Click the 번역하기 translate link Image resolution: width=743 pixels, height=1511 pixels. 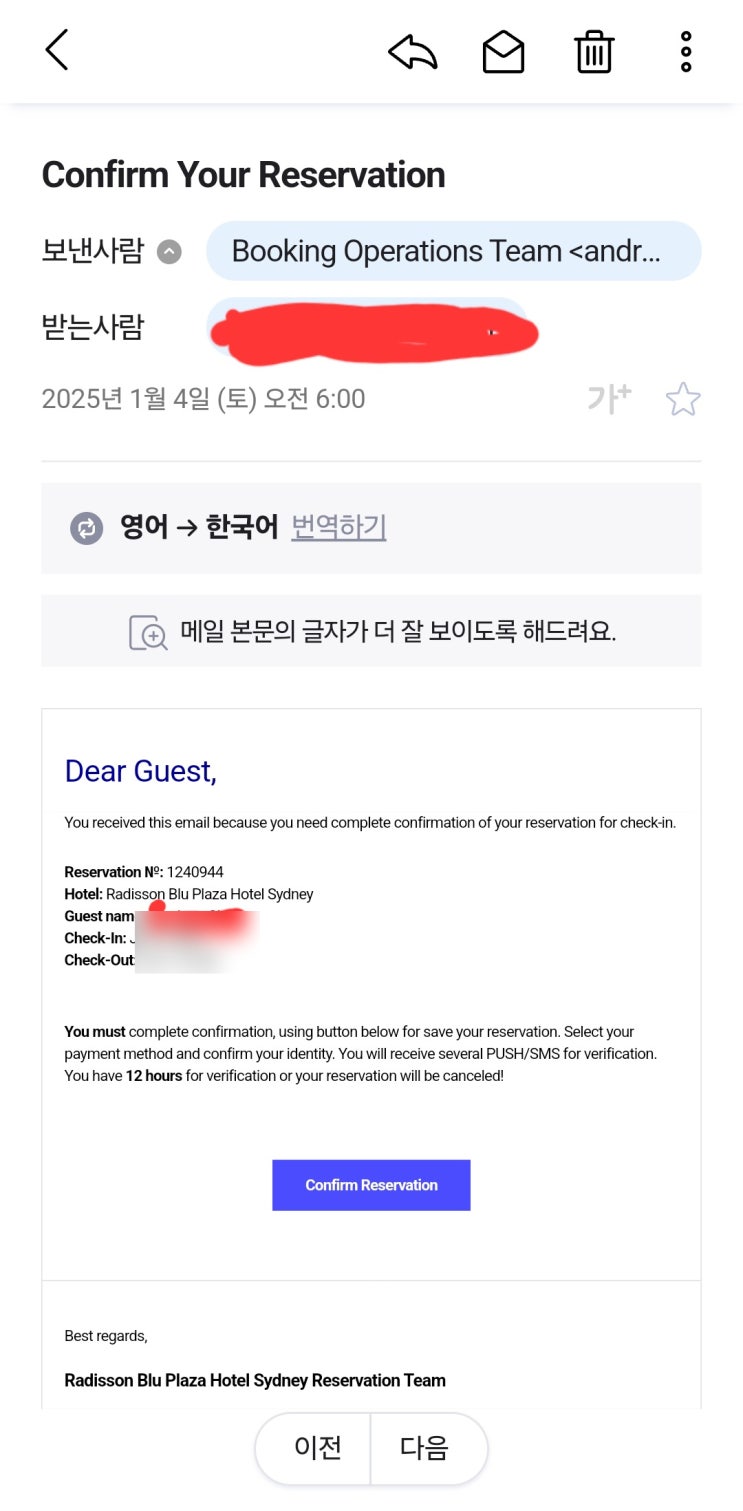(338, 527)
